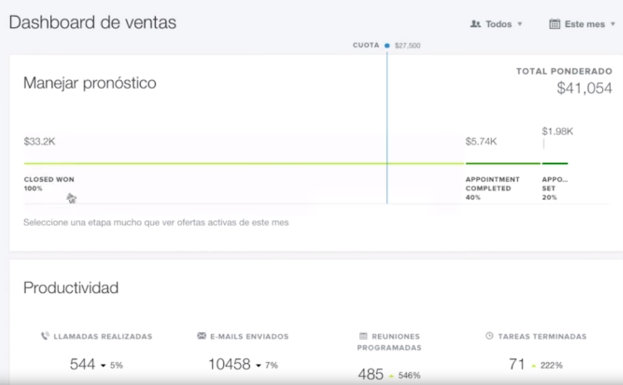The image size is (623, 385).
Task: Click the envelope icon for E-mails Enviados
Action: coord(202,336)
